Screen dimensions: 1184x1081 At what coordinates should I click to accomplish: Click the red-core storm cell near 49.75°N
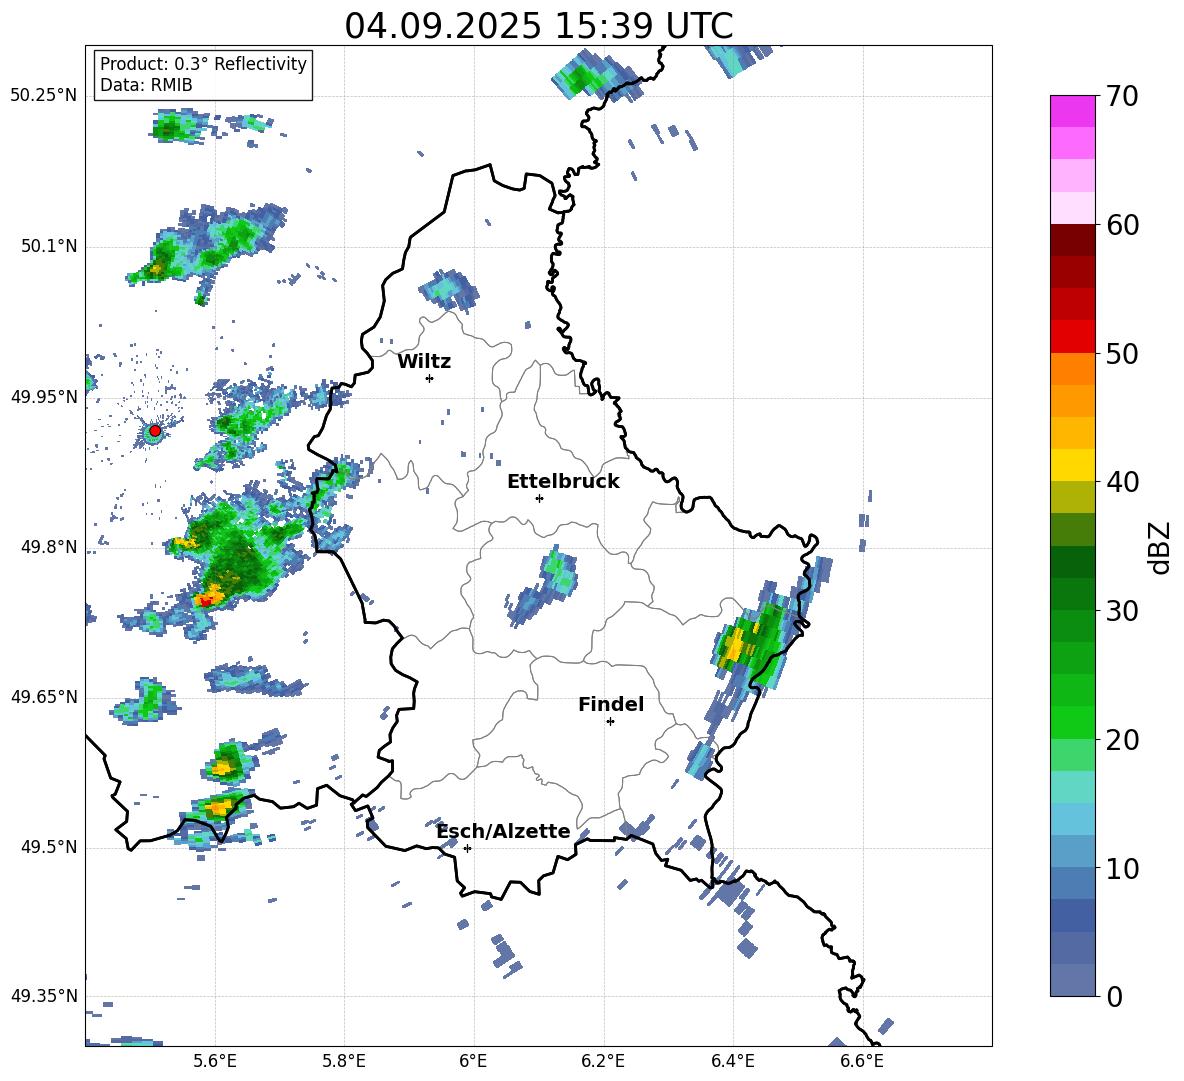click(x=208, y=599)
